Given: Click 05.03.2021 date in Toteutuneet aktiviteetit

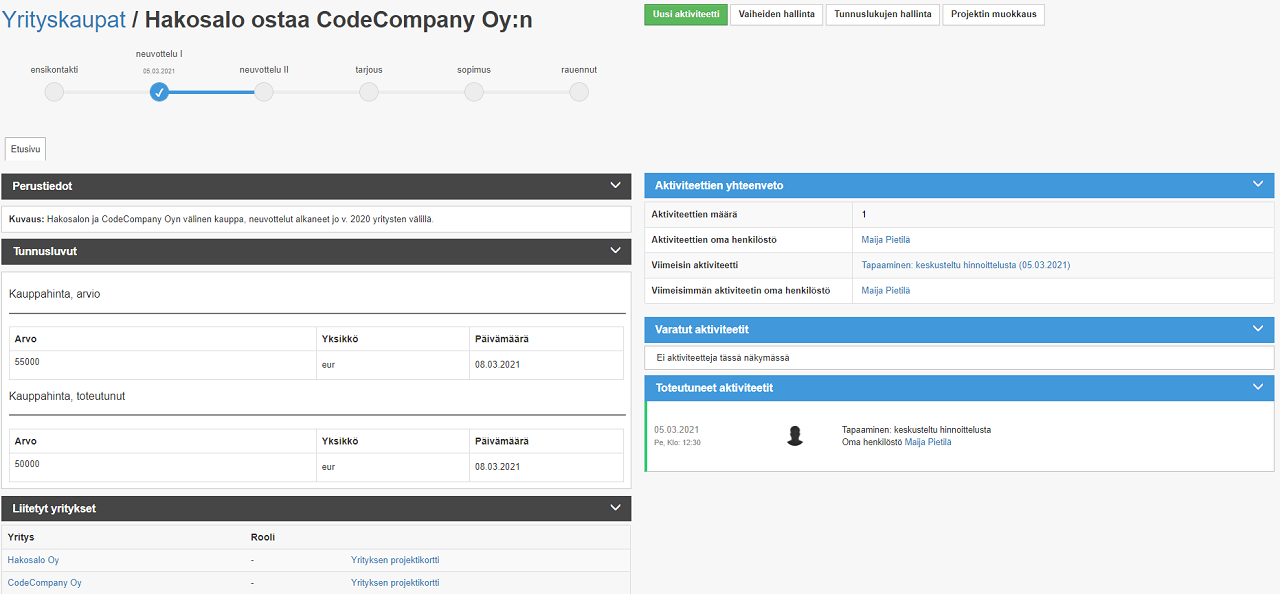Looking at the screenshot, I should point(676,430).
